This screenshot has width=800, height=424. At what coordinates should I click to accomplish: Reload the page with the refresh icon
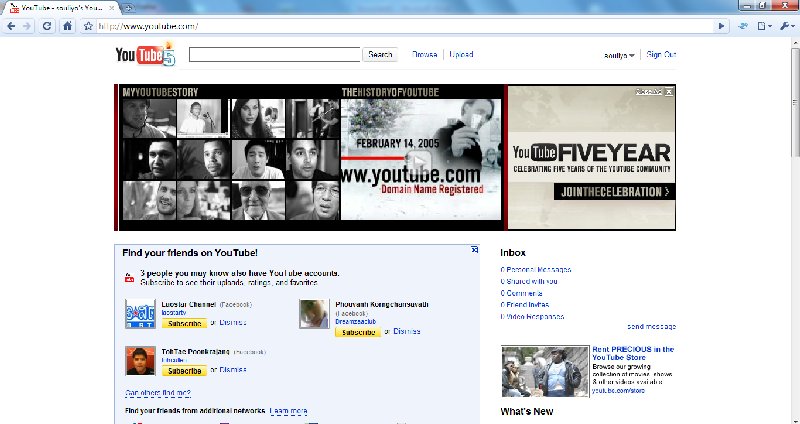(x=46, y=26)
